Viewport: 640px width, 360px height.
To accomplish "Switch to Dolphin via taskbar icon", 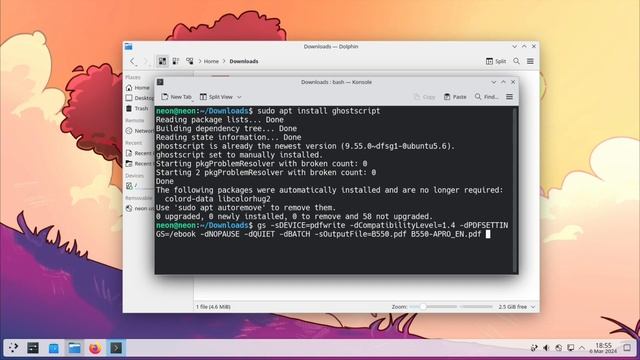I will pyautogui.click(x=74, y=348).
